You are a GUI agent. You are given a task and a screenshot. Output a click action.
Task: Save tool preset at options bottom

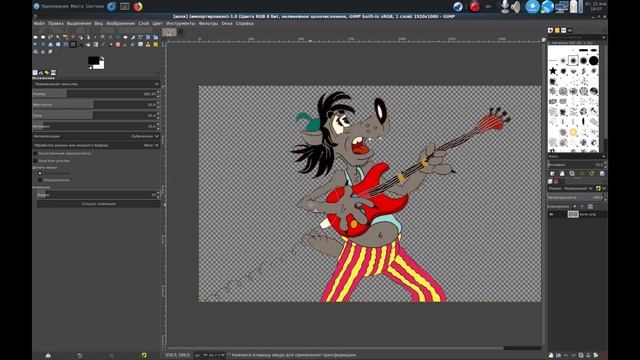coord(48,355)
